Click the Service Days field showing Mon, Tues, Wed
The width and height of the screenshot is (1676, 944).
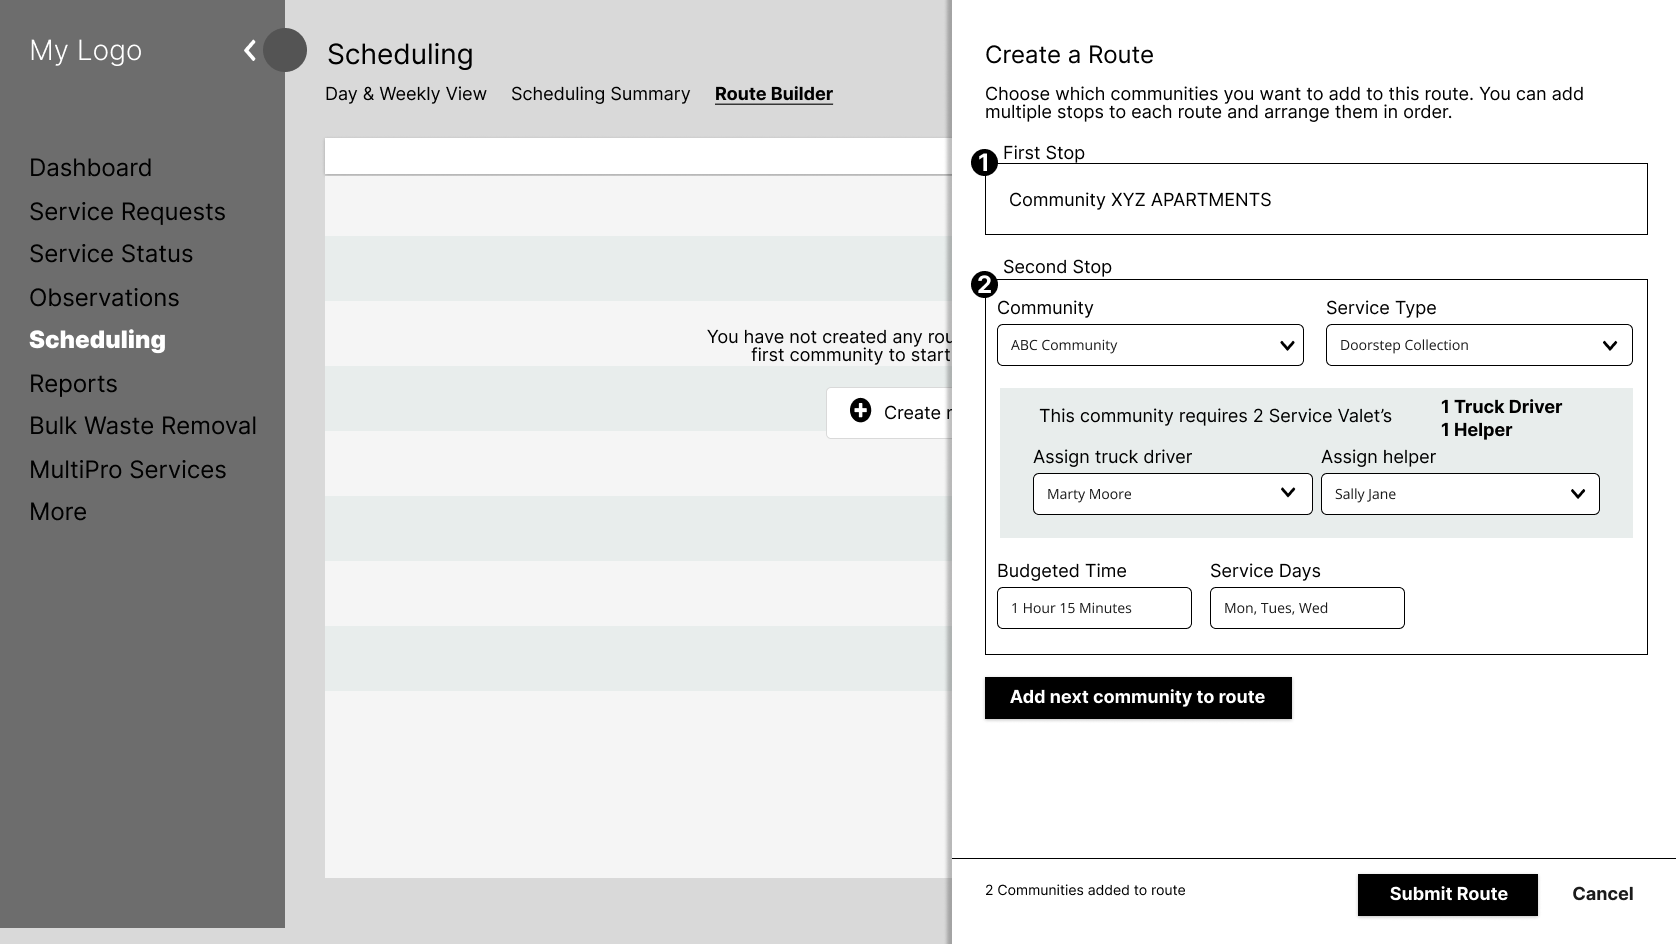tap(1307, 607)
